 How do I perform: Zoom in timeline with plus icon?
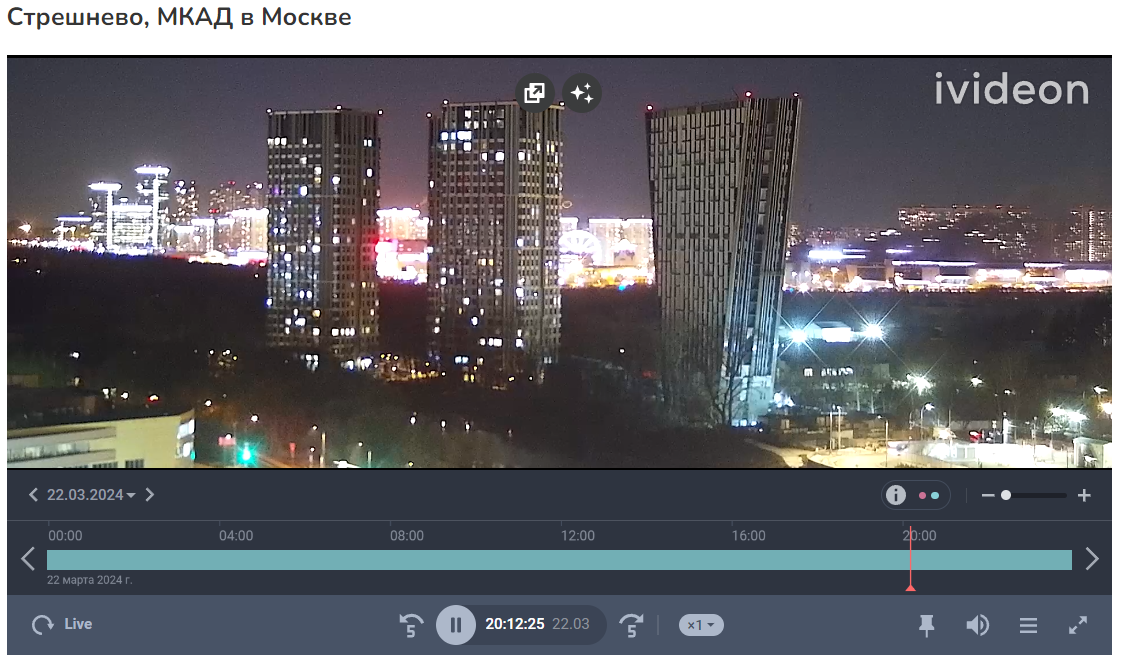[1084, 495]
